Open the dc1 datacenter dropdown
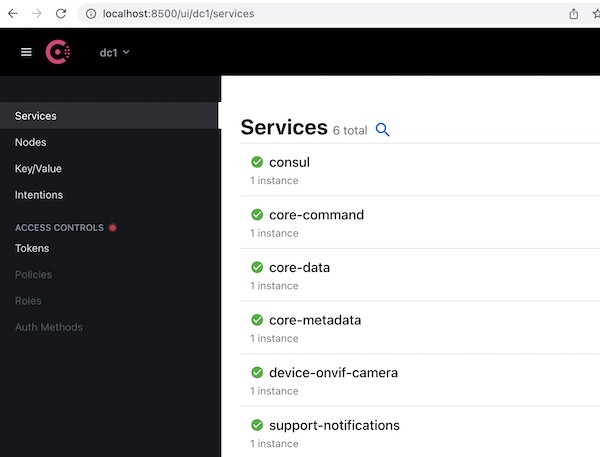 pyautogui.click(x=114, y=52)
